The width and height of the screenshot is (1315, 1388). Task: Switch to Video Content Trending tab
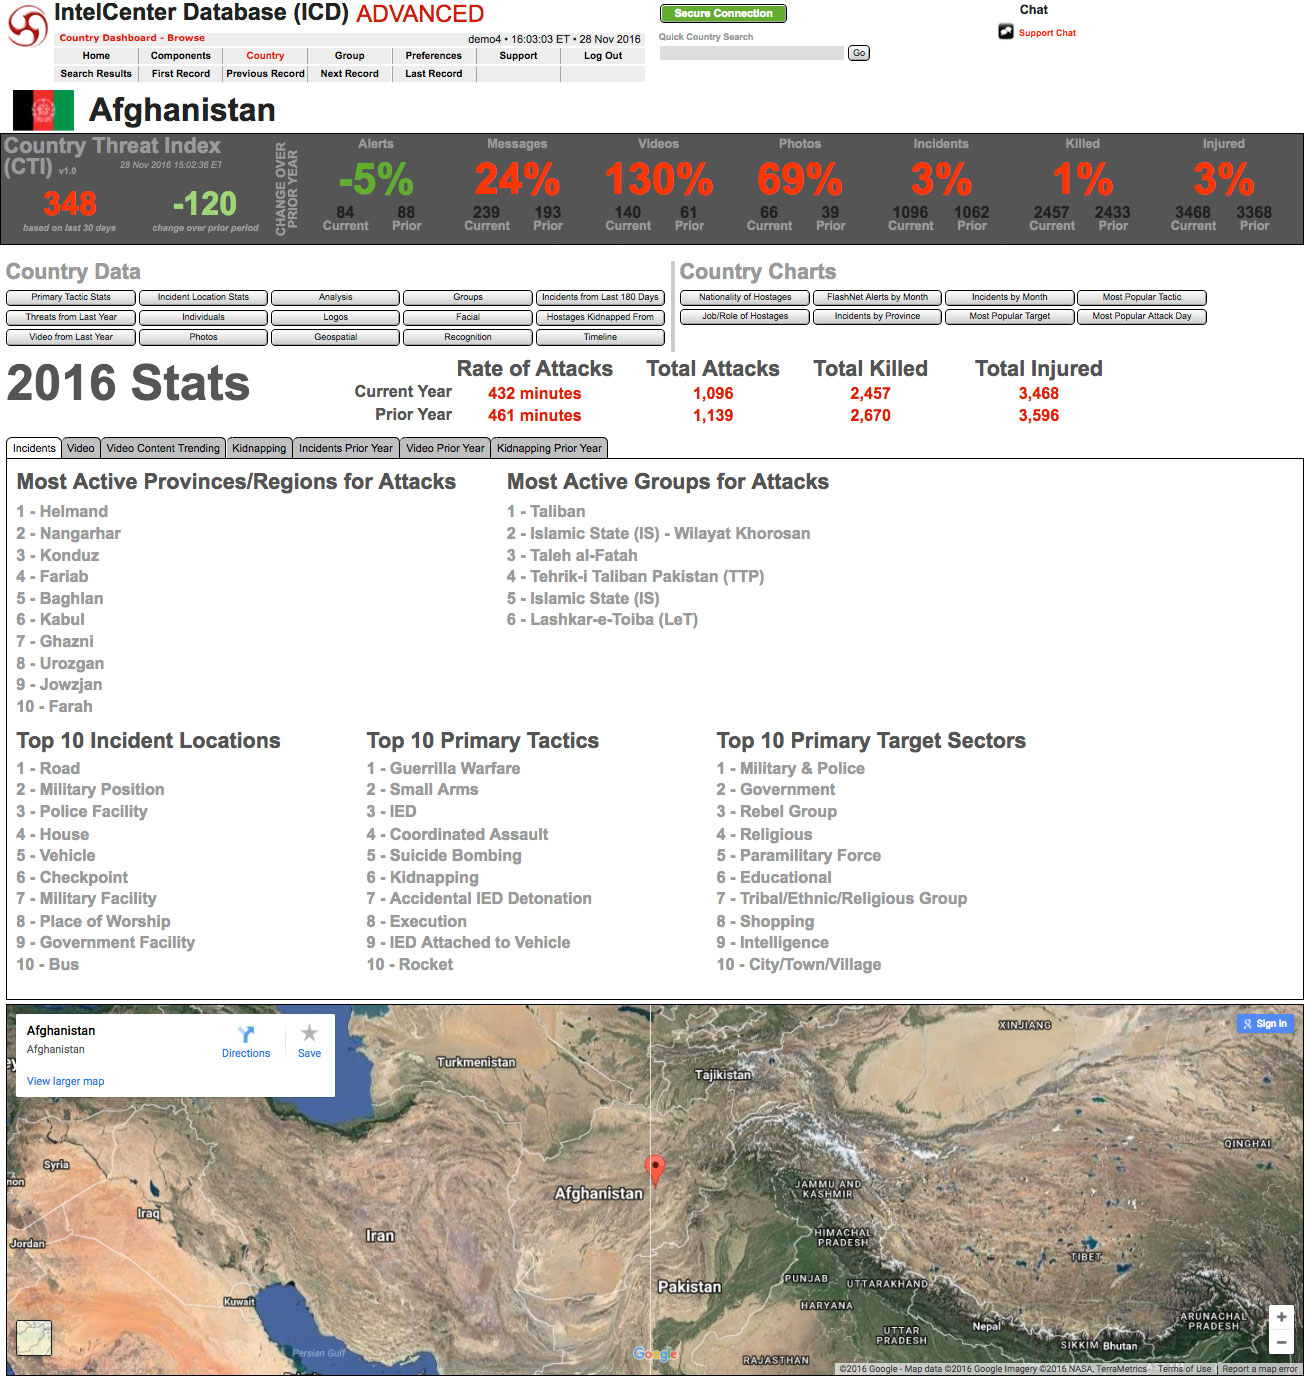coord(163,449)
